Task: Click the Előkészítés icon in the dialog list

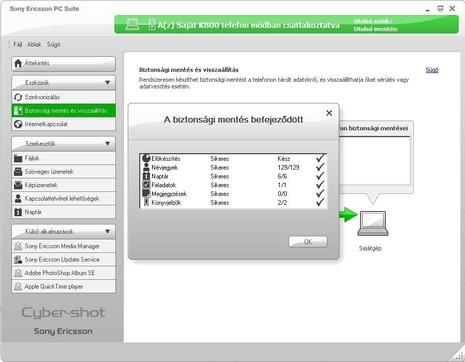Action: pos(146,158)
